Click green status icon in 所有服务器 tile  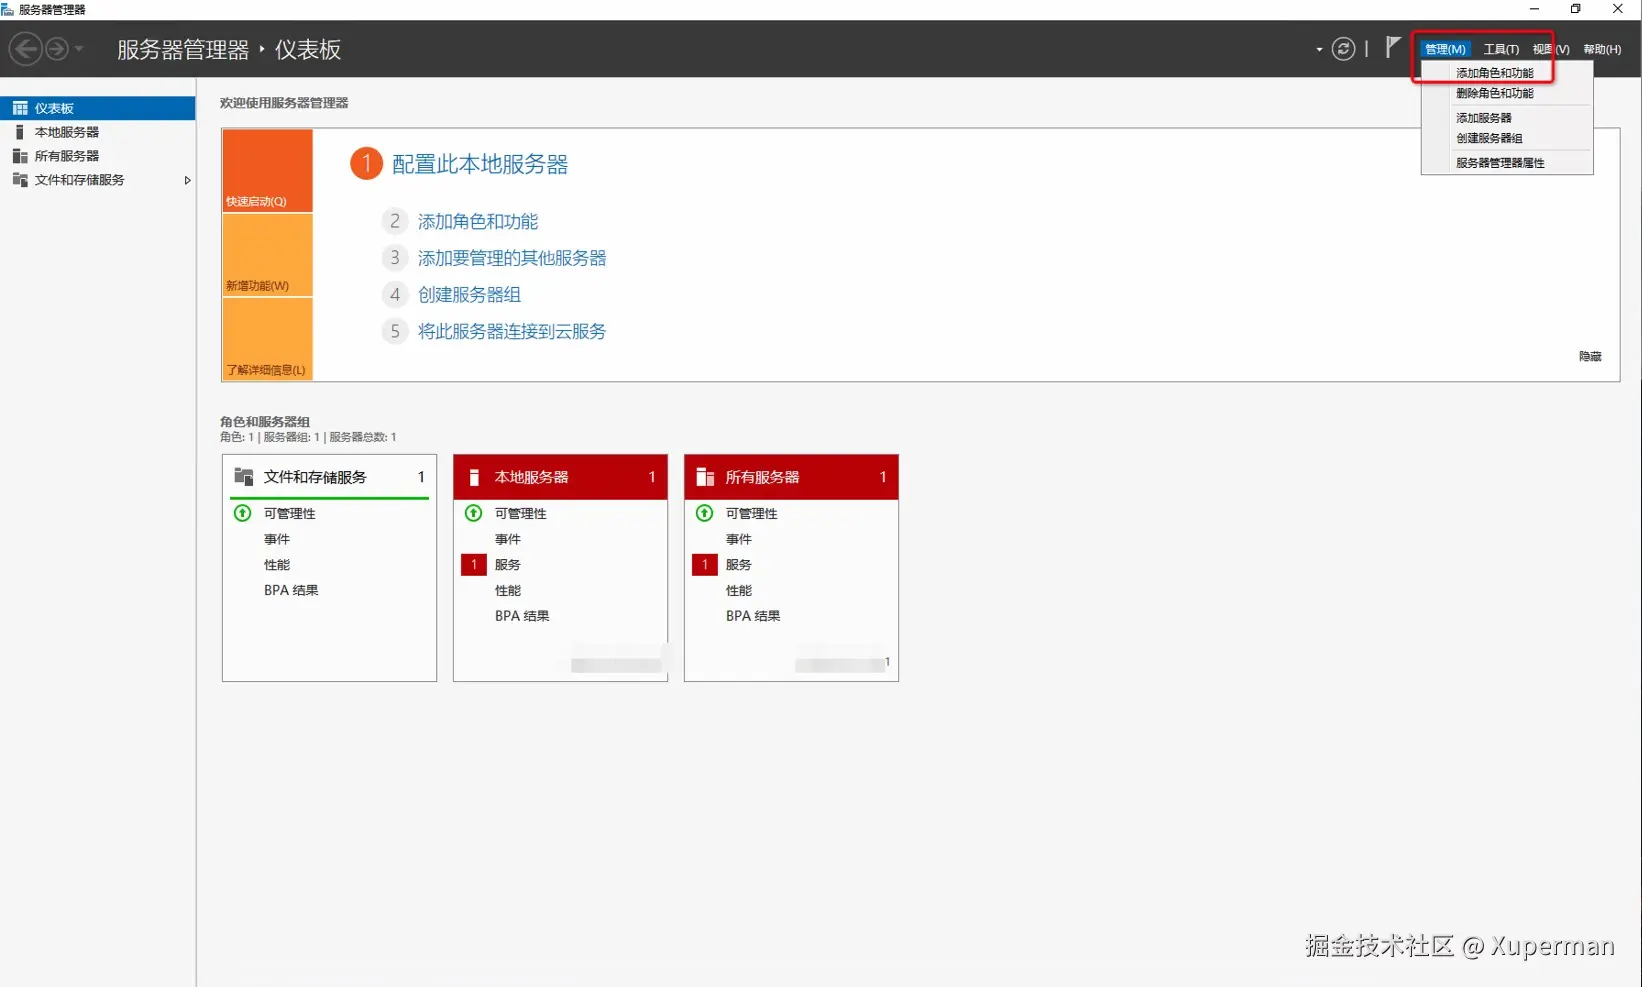coord(704,513)
